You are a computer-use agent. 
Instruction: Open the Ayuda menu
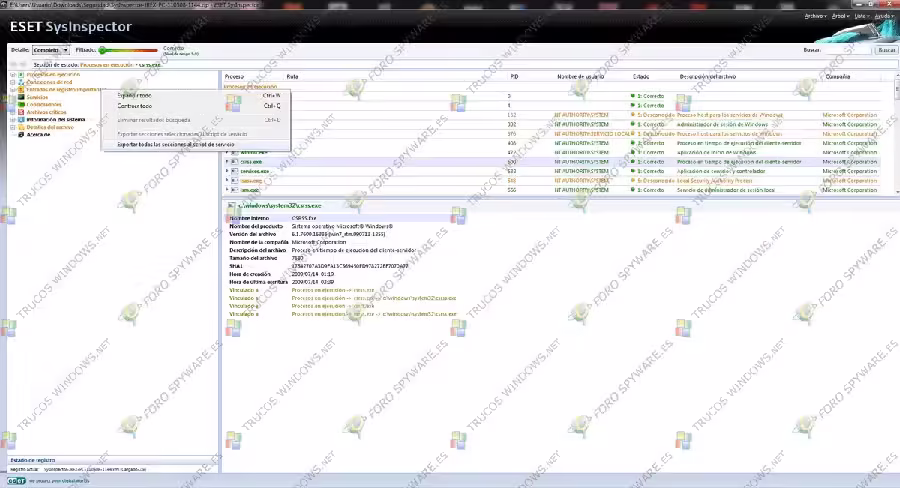(884, 16)
